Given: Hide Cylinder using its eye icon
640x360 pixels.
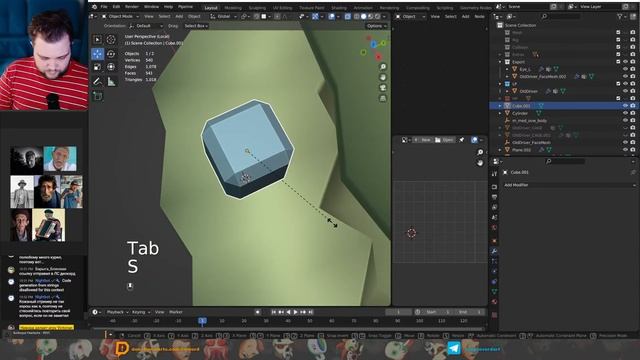Looking at the screenshot, I should pos(625,113).
